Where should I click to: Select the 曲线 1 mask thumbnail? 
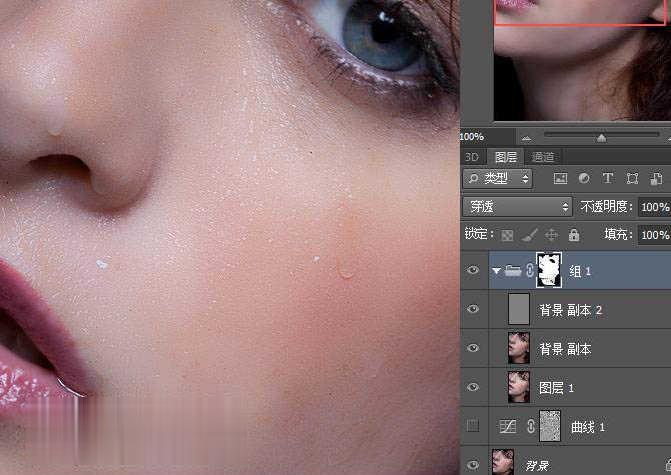(550, 426)
